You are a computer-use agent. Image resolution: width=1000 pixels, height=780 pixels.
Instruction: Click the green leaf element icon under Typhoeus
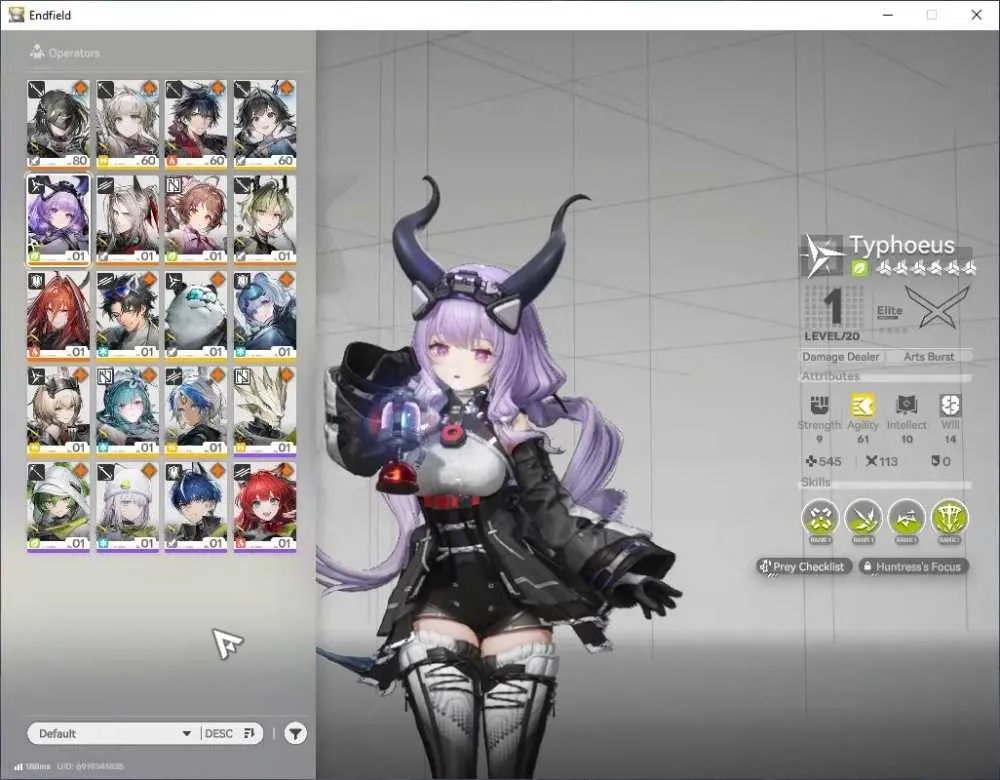pyautogui.click(x=860, y=269)
